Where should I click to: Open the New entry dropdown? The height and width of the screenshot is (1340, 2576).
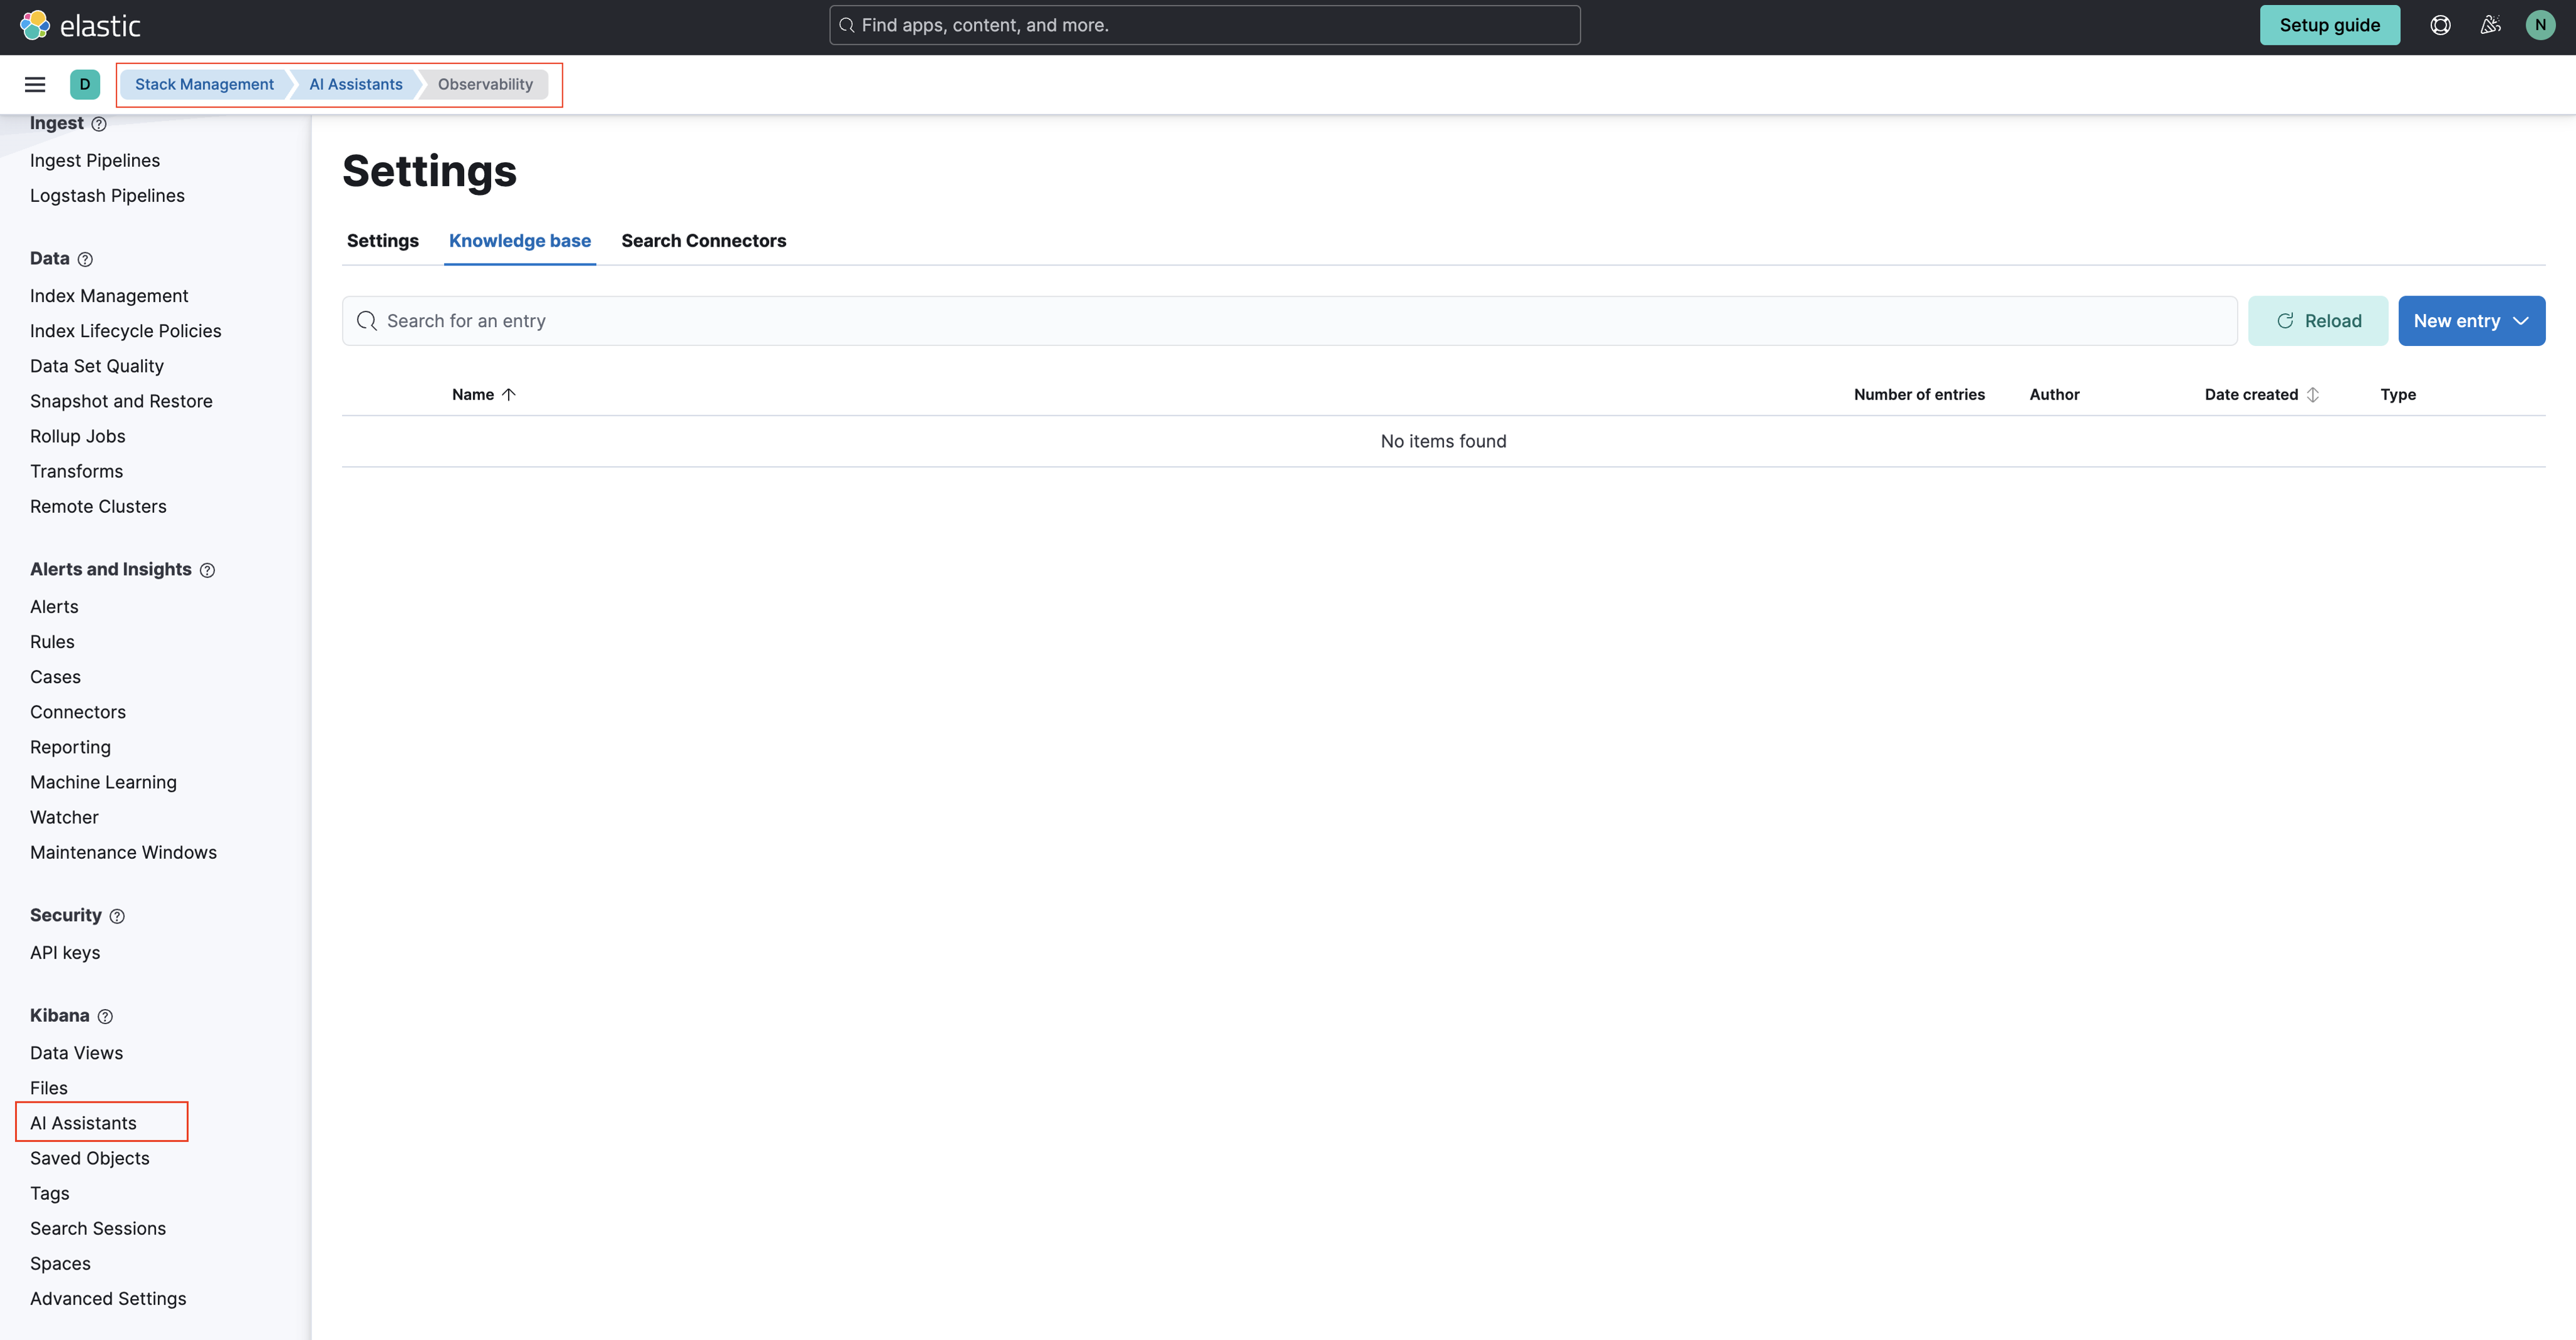point(2471,320)
